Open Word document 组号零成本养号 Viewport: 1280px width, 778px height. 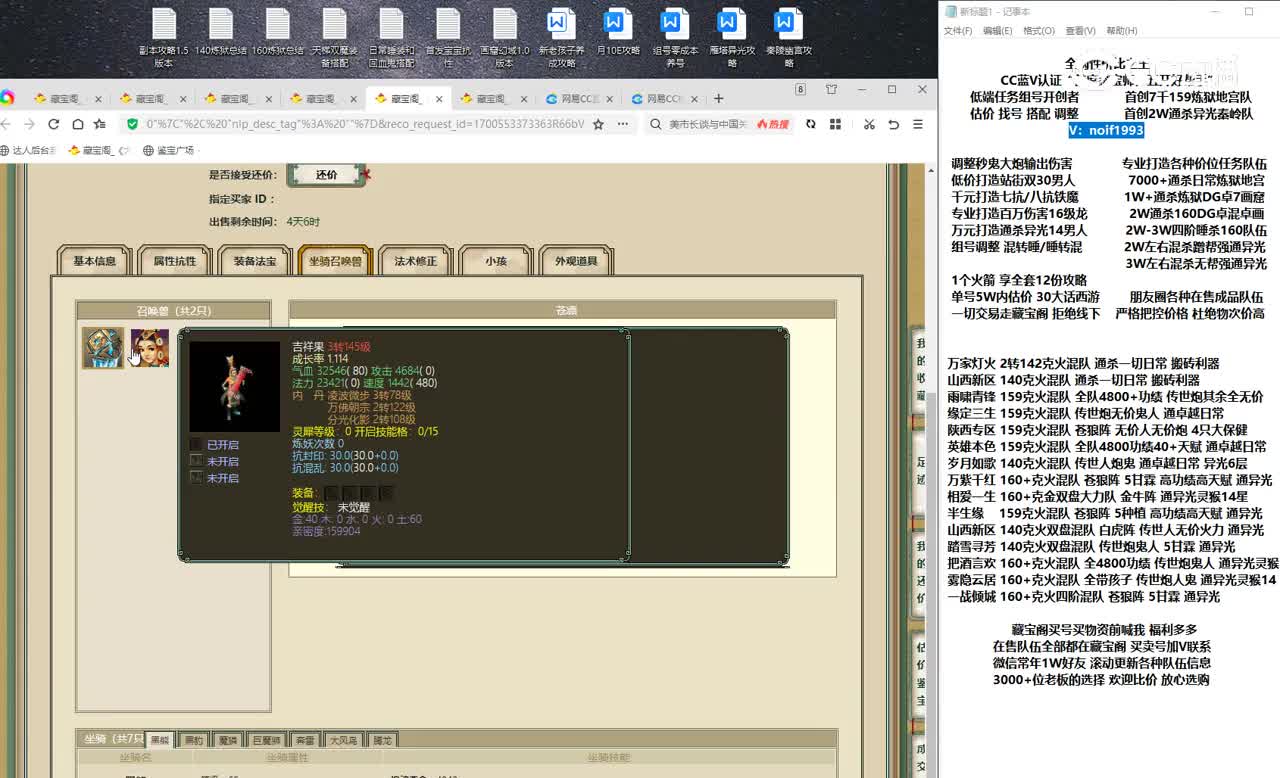[675, 38]
